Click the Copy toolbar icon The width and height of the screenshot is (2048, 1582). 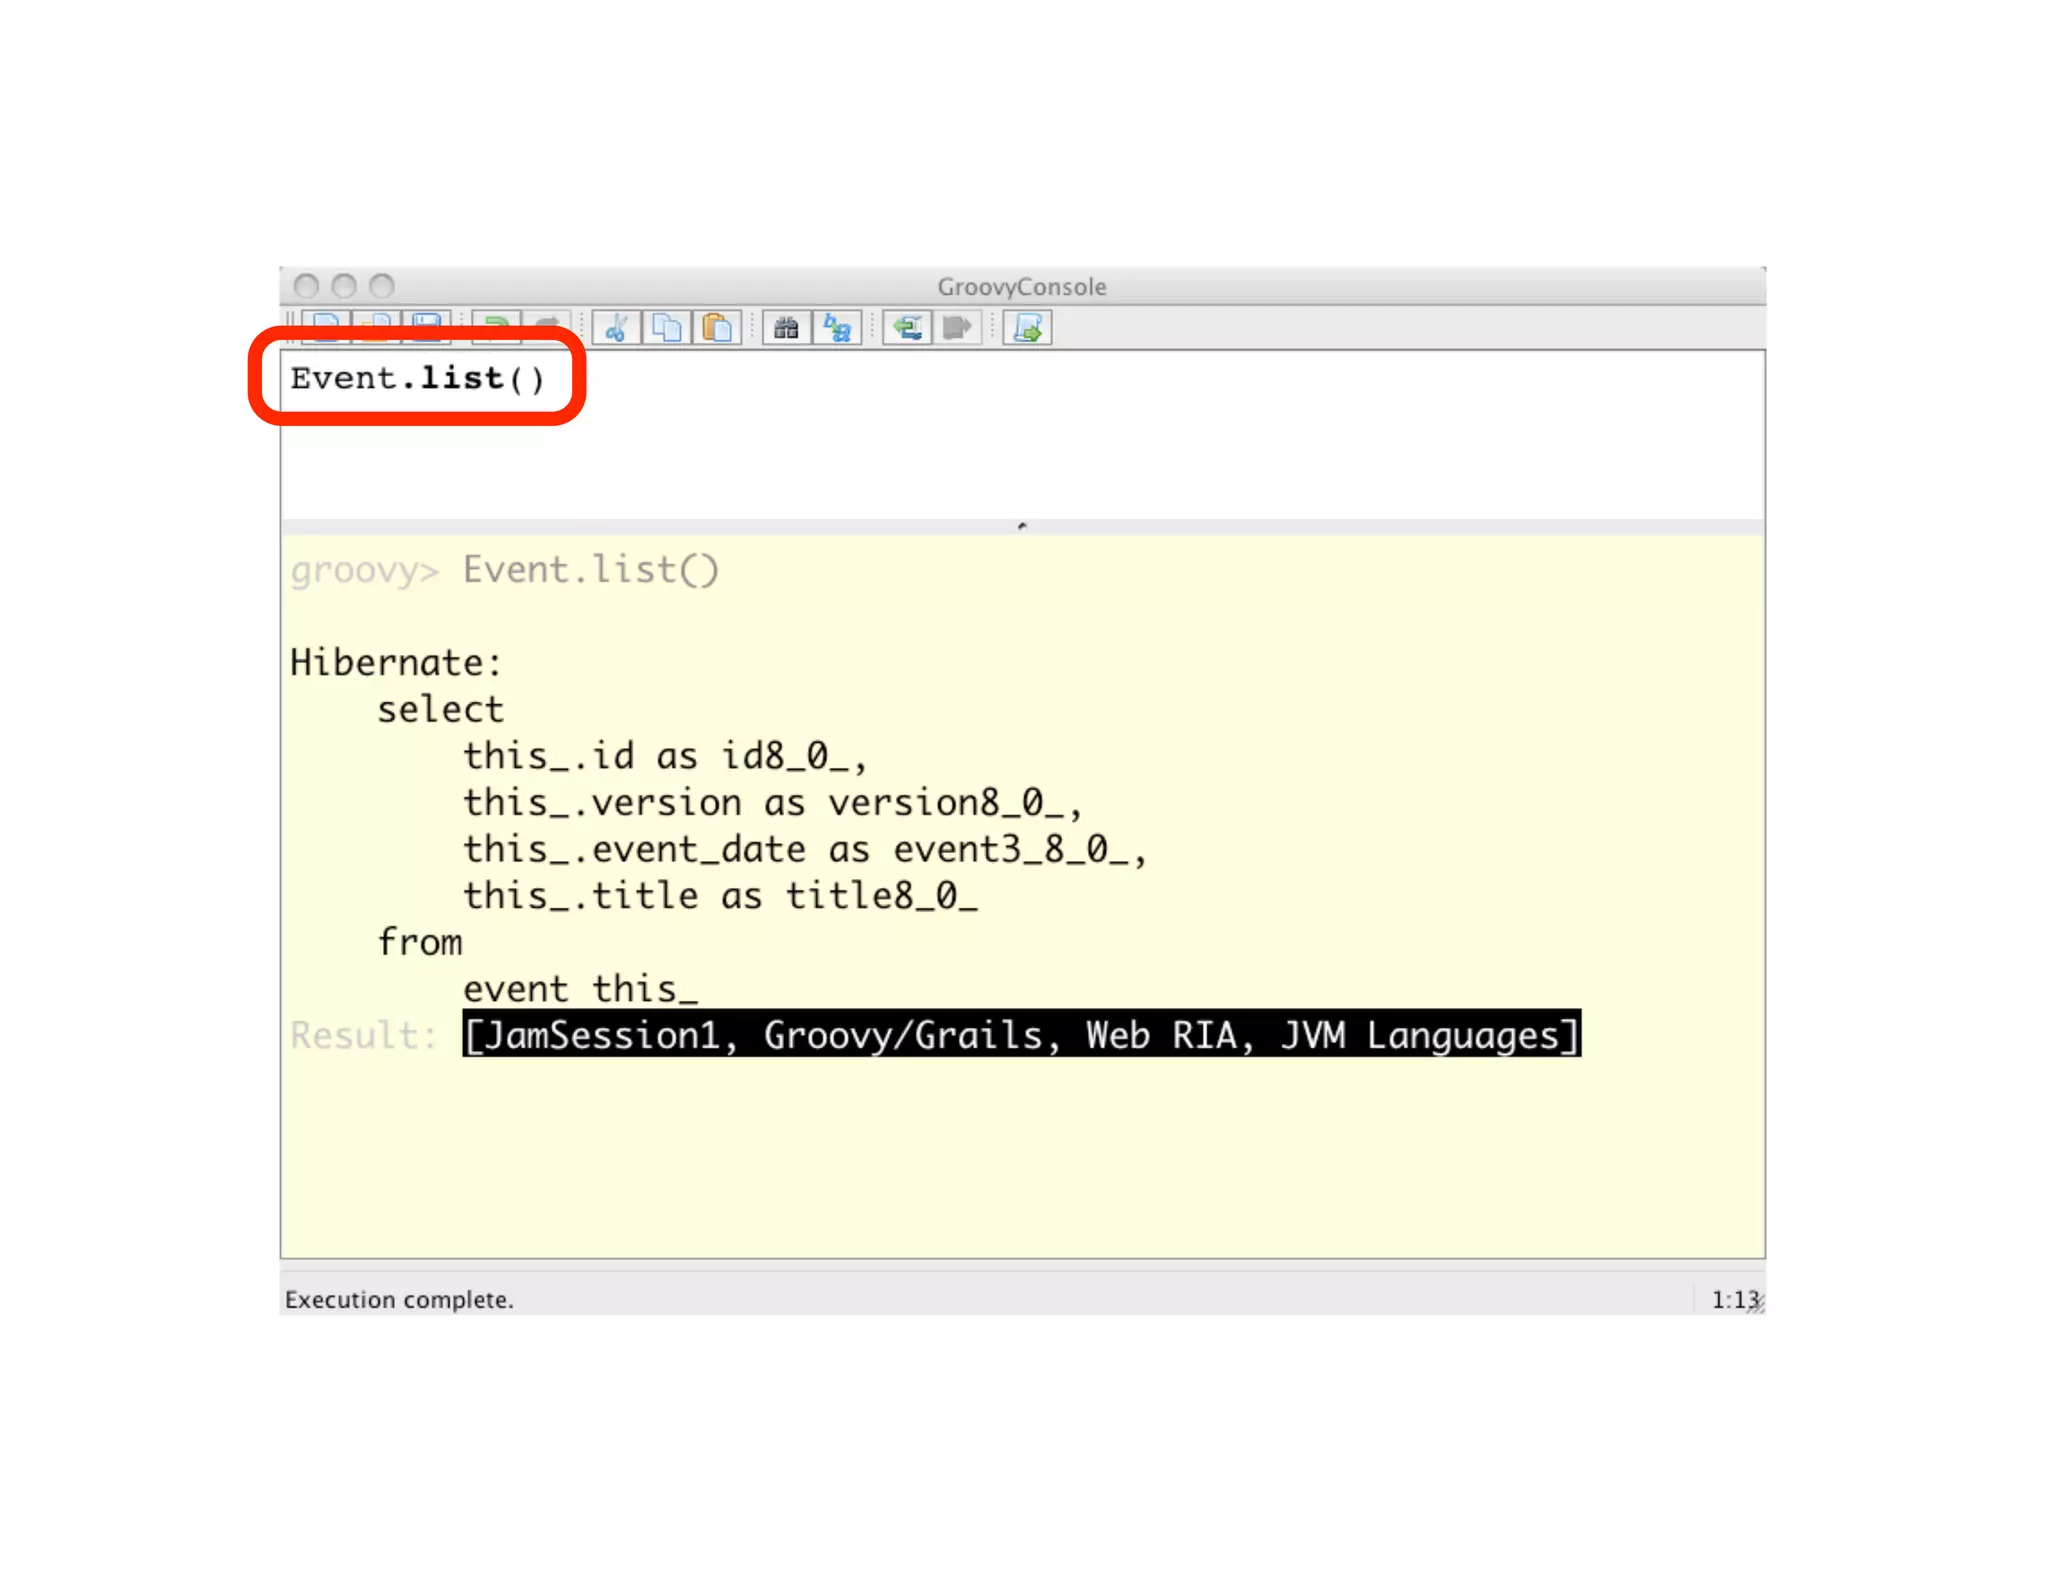tap(666, 328)
